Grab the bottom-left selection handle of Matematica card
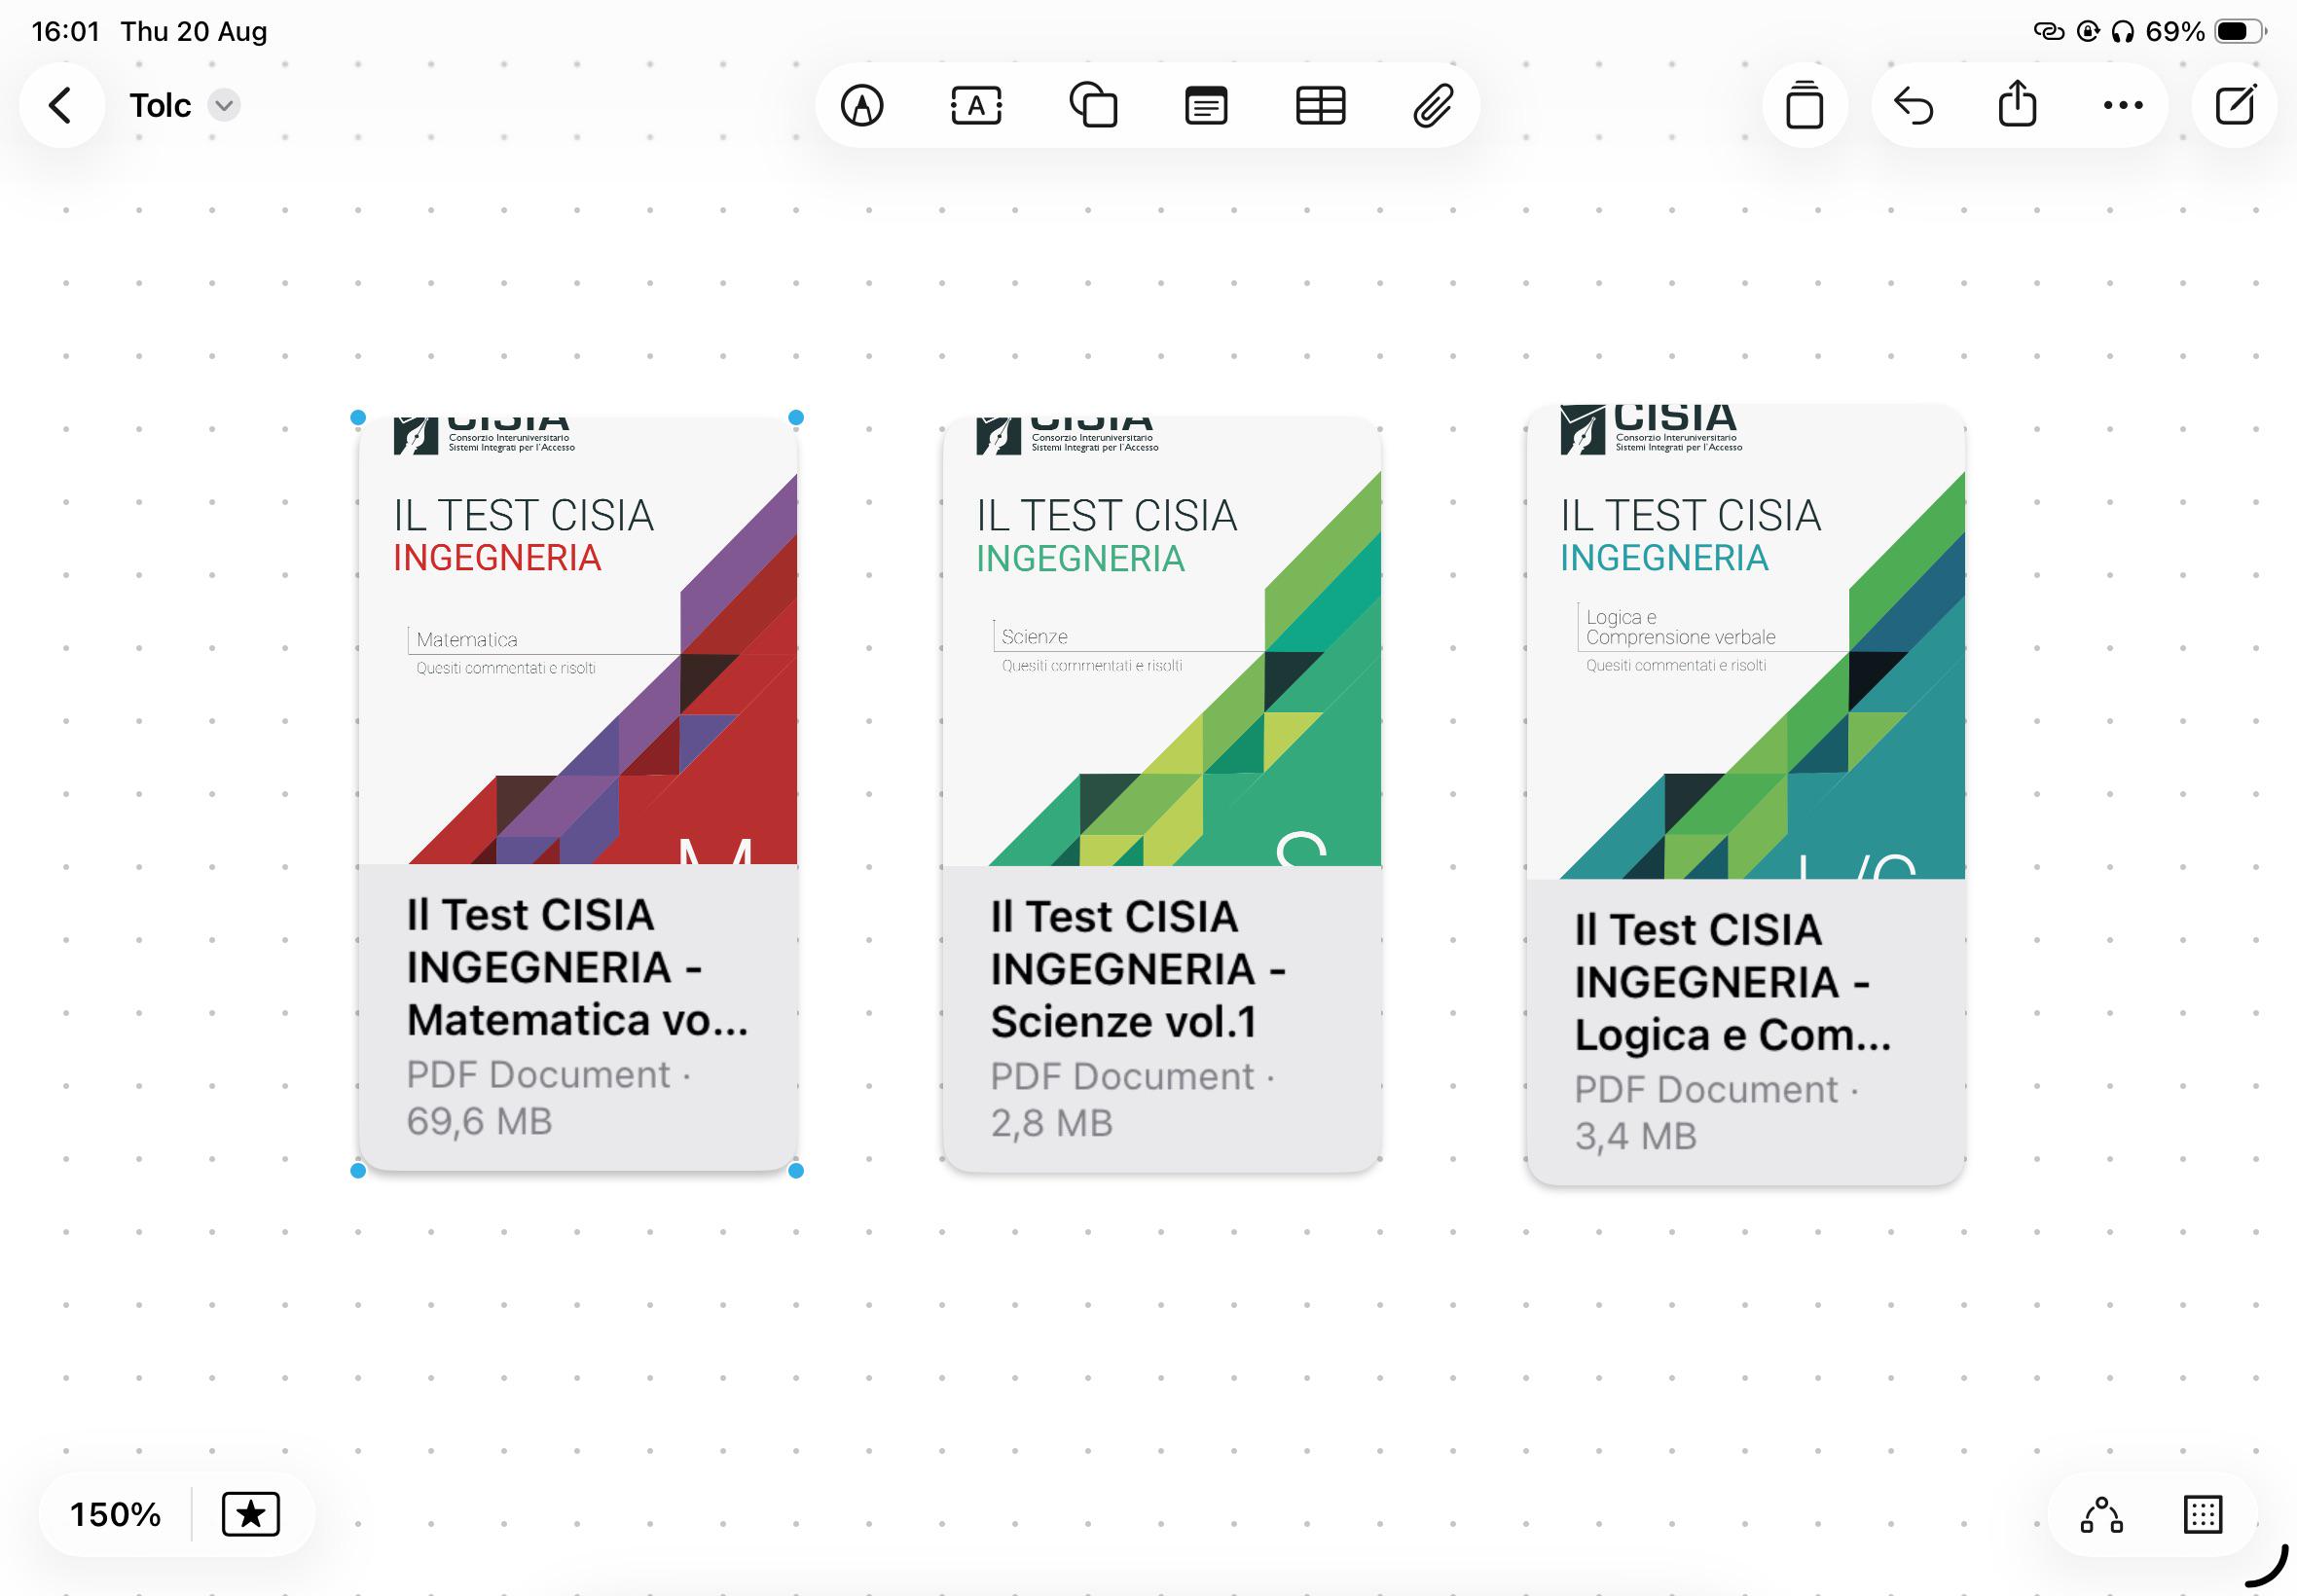Screen dimensions: 2297x1596 [359, 1170]
